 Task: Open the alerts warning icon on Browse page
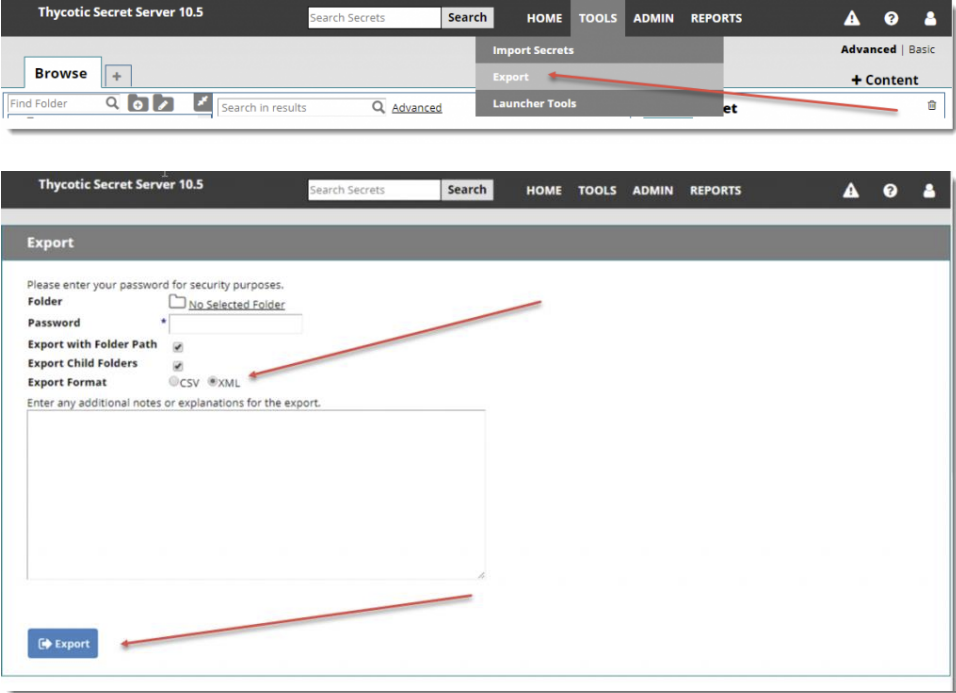point(852,18)
